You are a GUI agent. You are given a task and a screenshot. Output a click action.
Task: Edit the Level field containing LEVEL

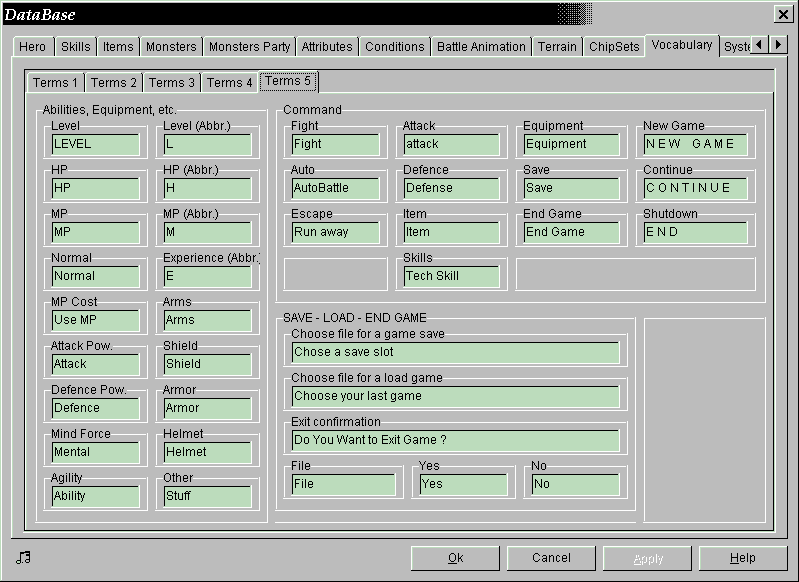coord(95,144)
